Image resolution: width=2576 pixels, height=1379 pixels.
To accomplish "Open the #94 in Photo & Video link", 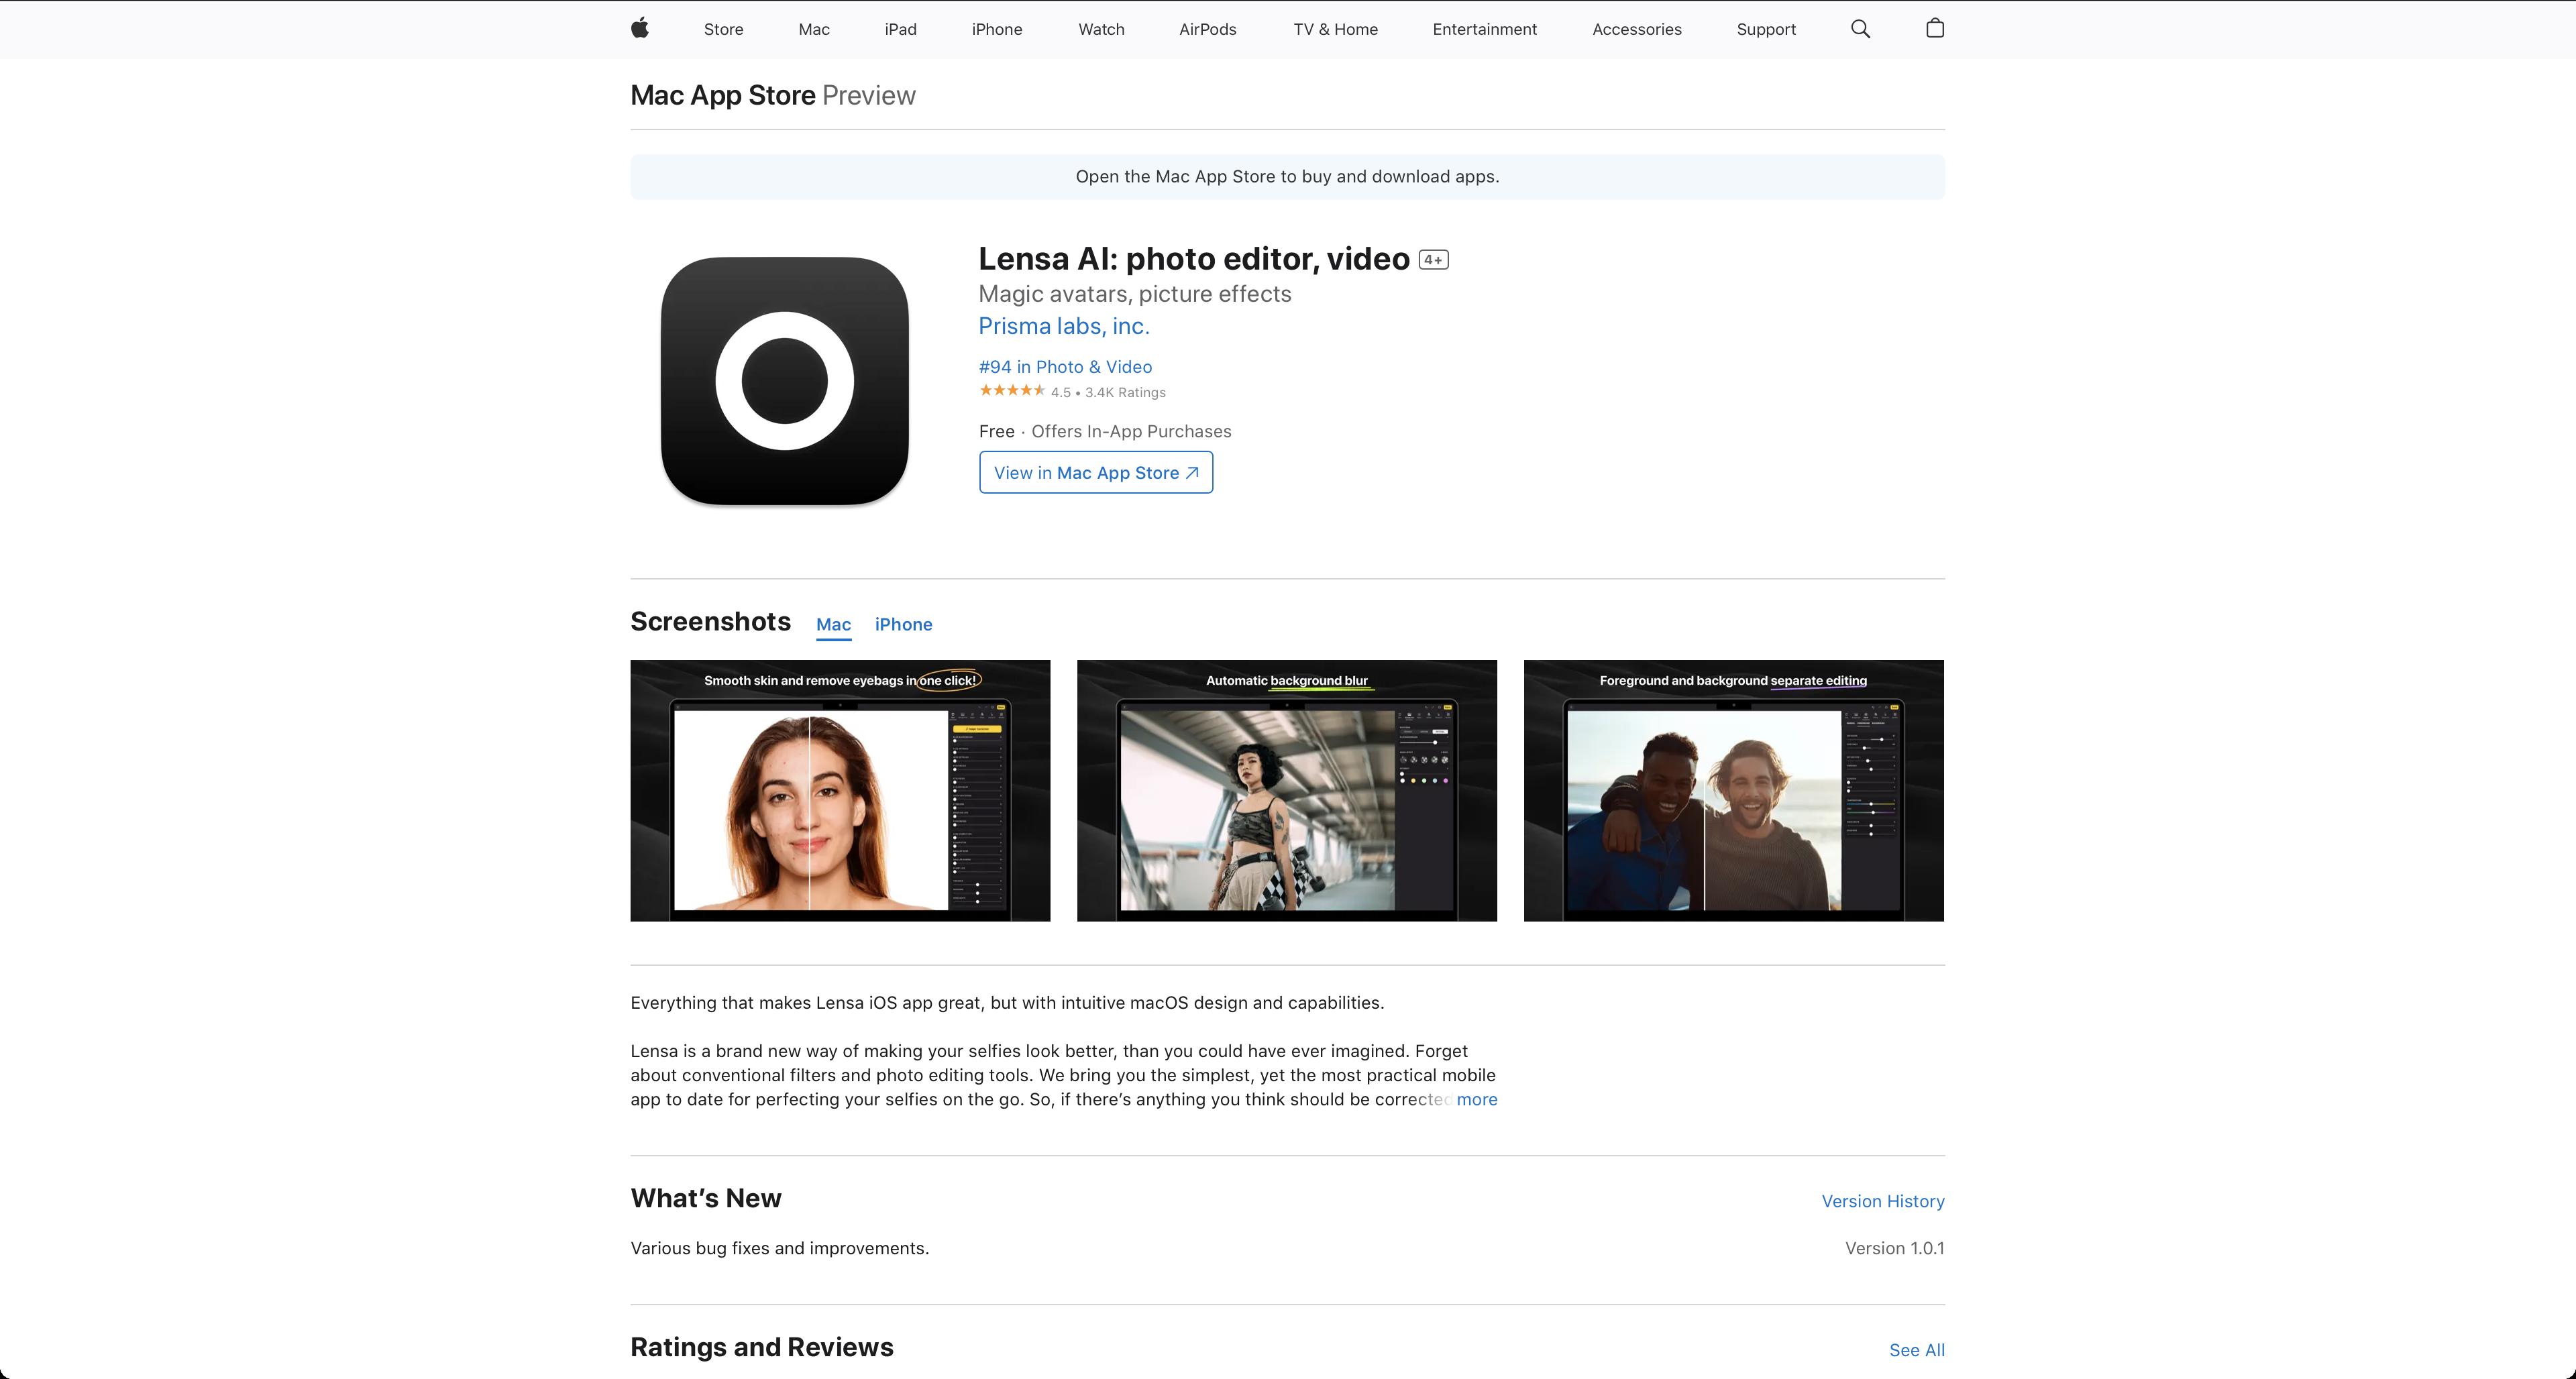I will pyautogui.click(x=1065, y=367).
